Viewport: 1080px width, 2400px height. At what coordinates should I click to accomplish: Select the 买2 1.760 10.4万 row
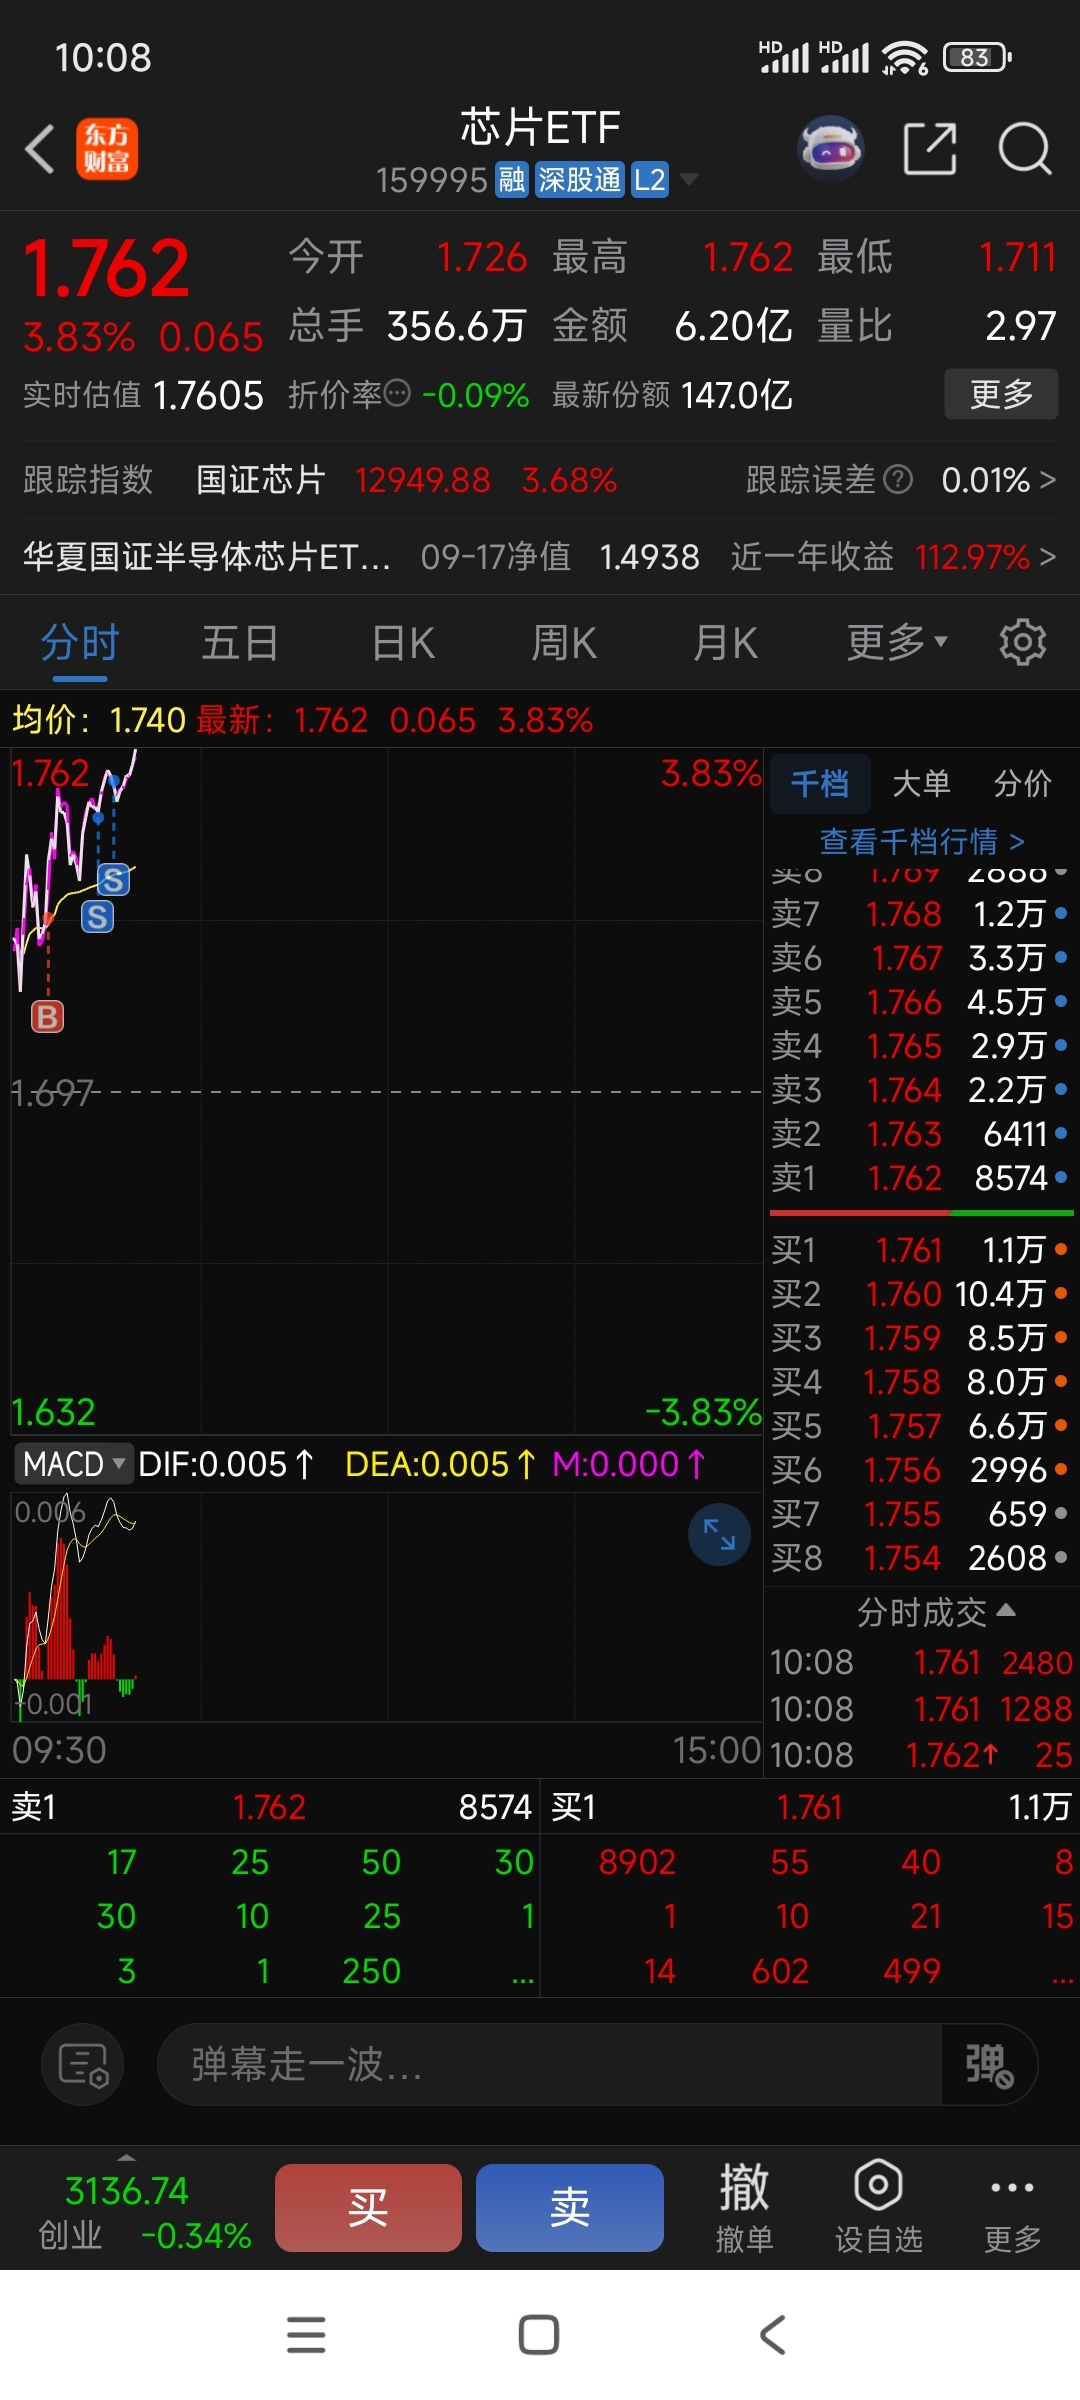pos(920,1294)
